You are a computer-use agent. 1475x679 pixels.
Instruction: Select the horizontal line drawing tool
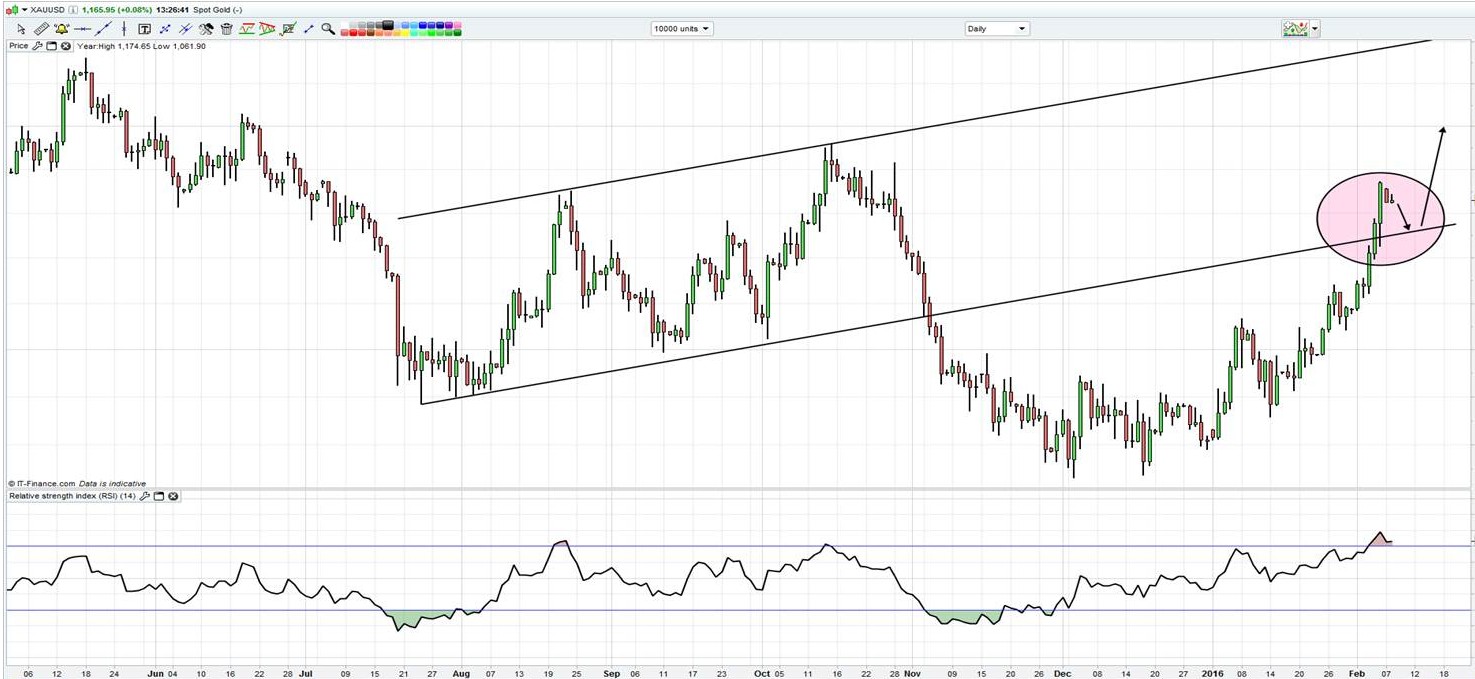83,29
